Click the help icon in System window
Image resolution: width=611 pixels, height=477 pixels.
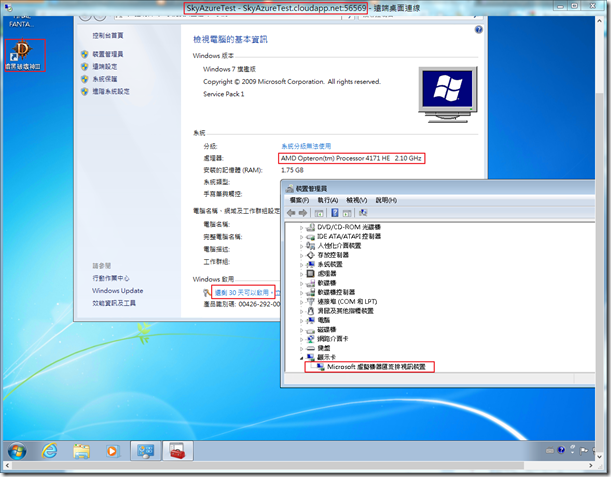(479, 30)
